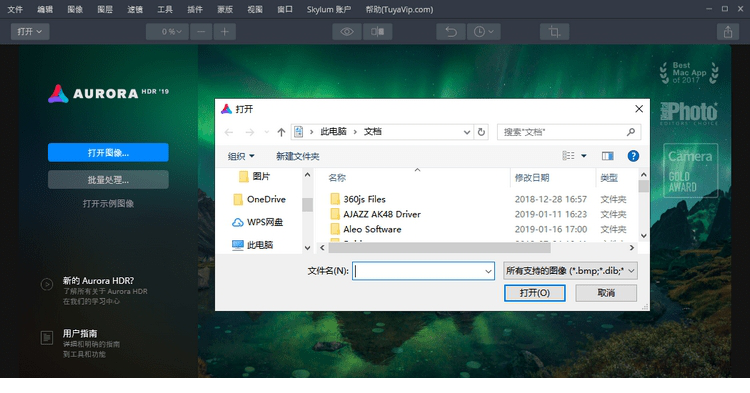This screenshot has height=393, width=750.
Task: Click the zoom out minus button
Action: (x=201, y=32)
